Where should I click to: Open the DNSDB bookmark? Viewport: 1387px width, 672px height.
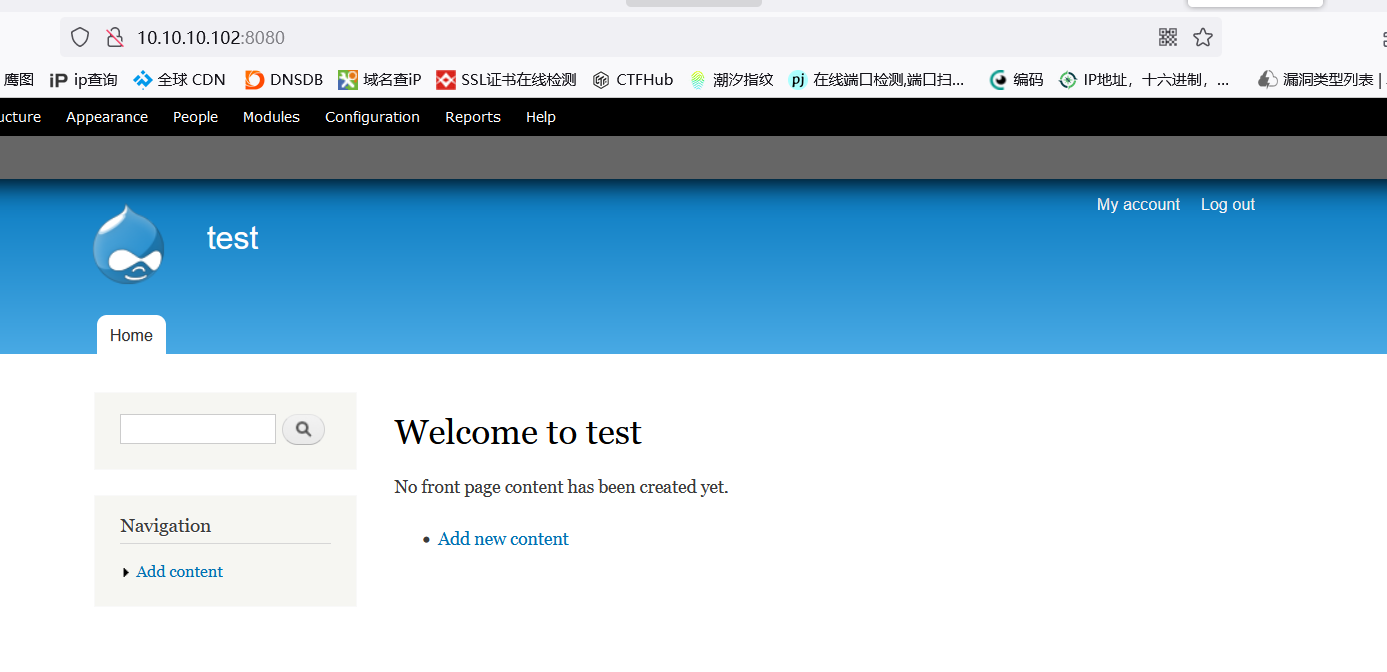pos(283,79)
